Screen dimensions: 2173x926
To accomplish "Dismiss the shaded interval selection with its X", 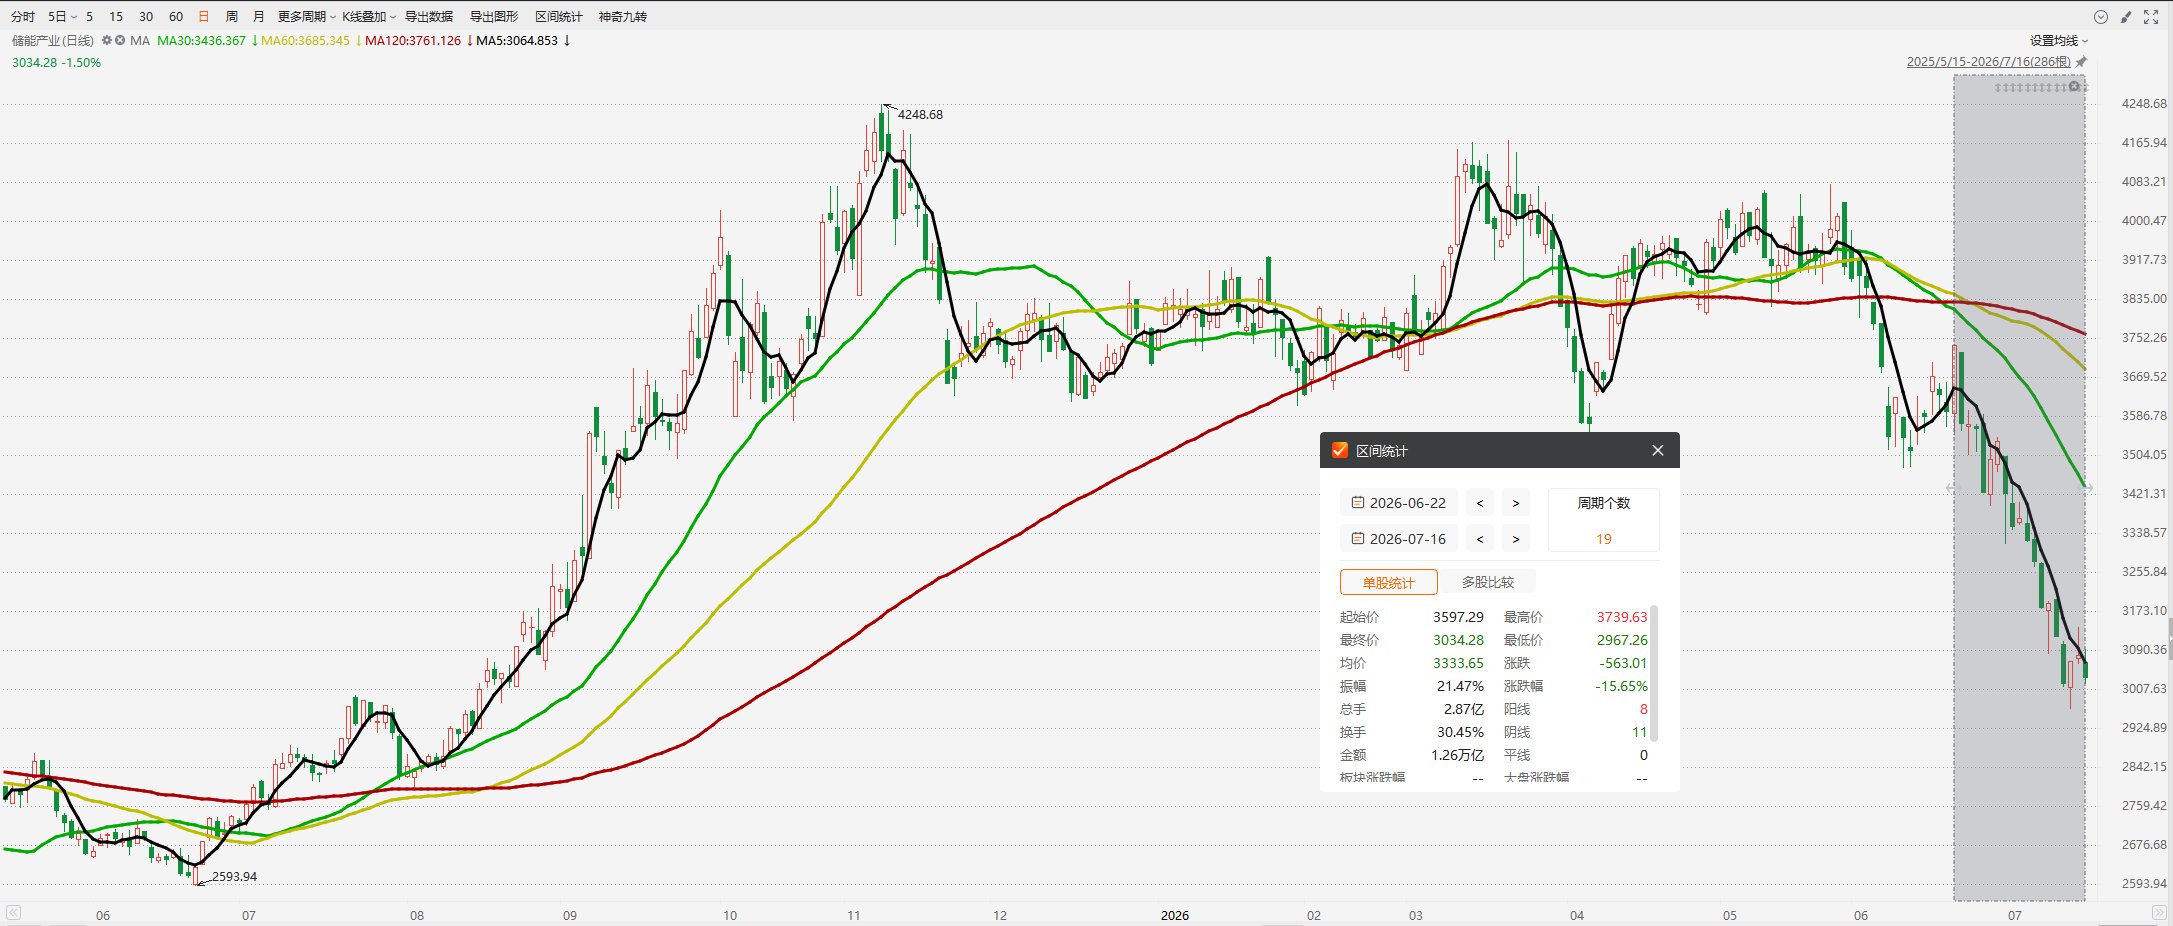I will 2074,87.
